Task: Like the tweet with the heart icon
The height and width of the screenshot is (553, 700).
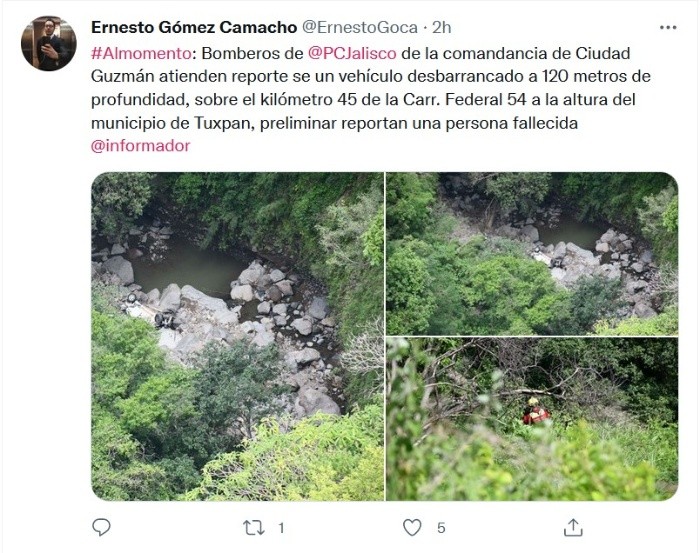Action: click(412, 526)
